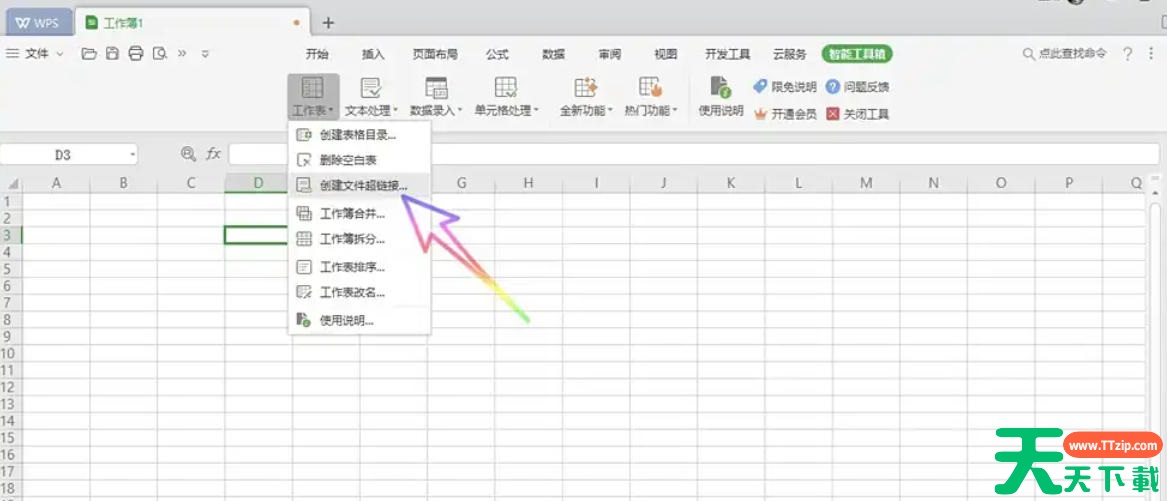This screenshot has height=501, width=1167.
Task: Select 删除空白表 from the menu
Action: pos(359,159)
